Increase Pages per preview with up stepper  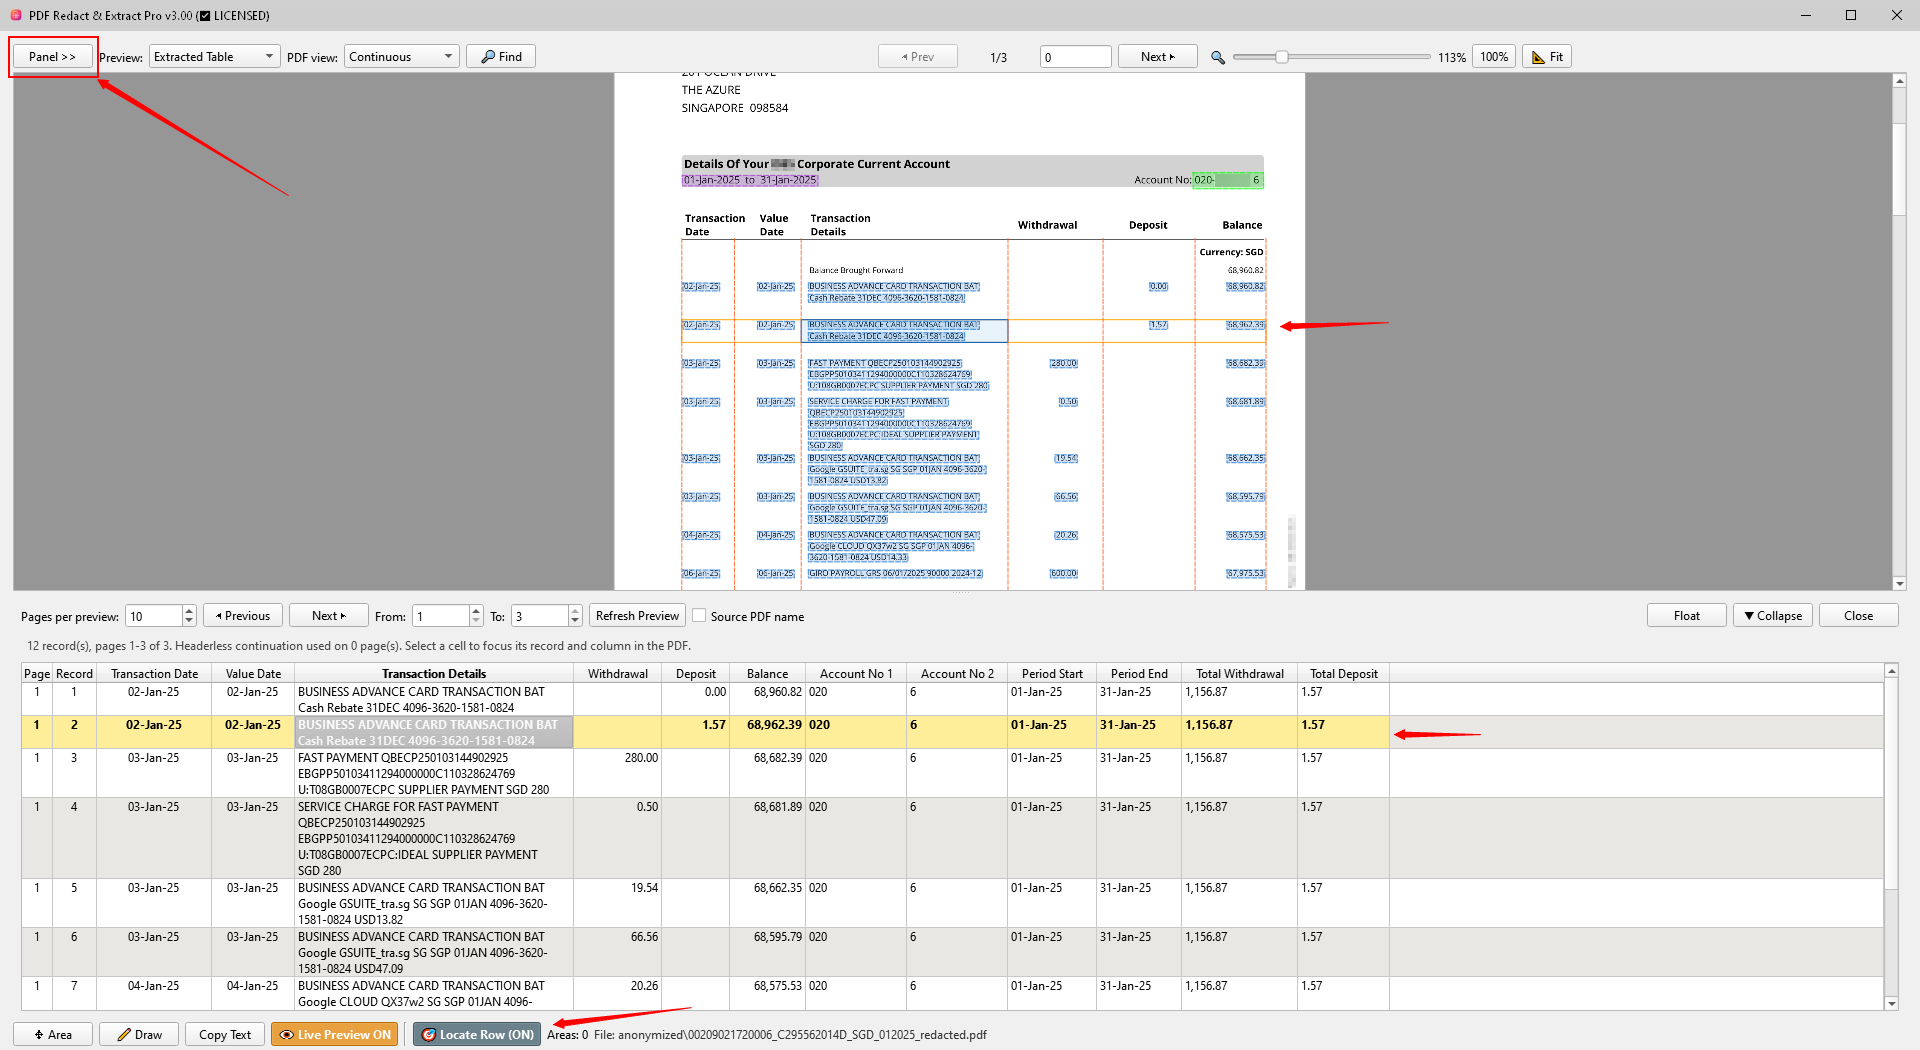pos(189,611)
